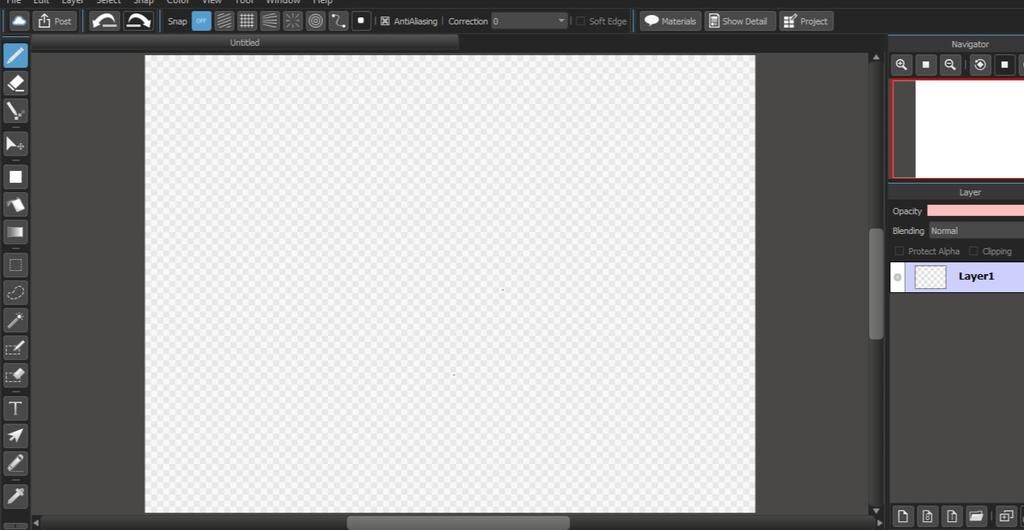Image resolution: width=1024 pixels, height=530 pixels.
Task: Toggle the Snap Off button
Action: click(202, 21)
